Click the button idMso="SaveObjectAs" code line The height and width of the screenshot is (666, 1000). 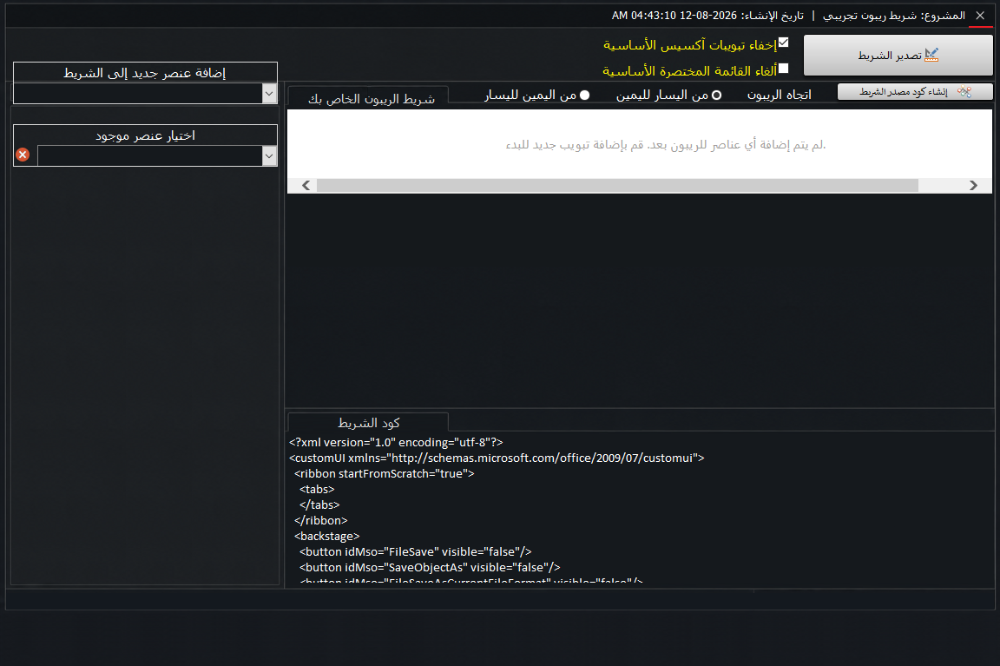[x=430, y=567]
